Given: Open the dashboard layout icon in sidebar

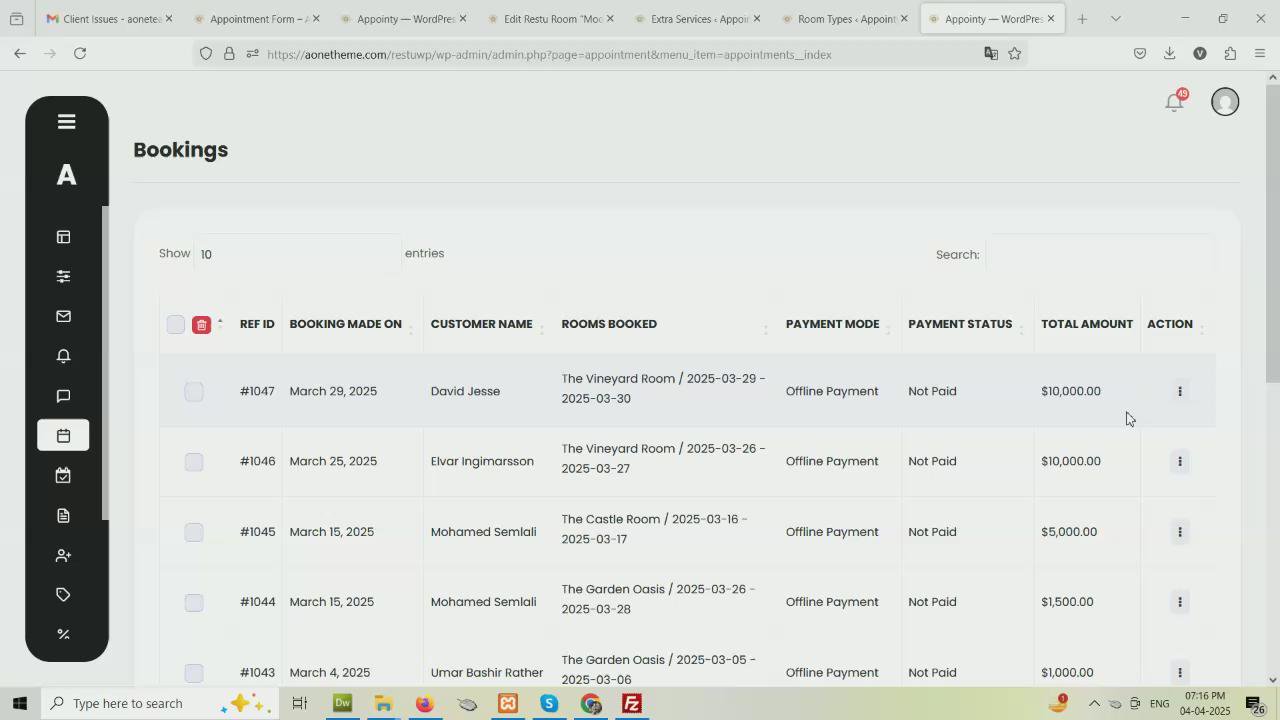Looking at the screenshot, I should (63, 237).
